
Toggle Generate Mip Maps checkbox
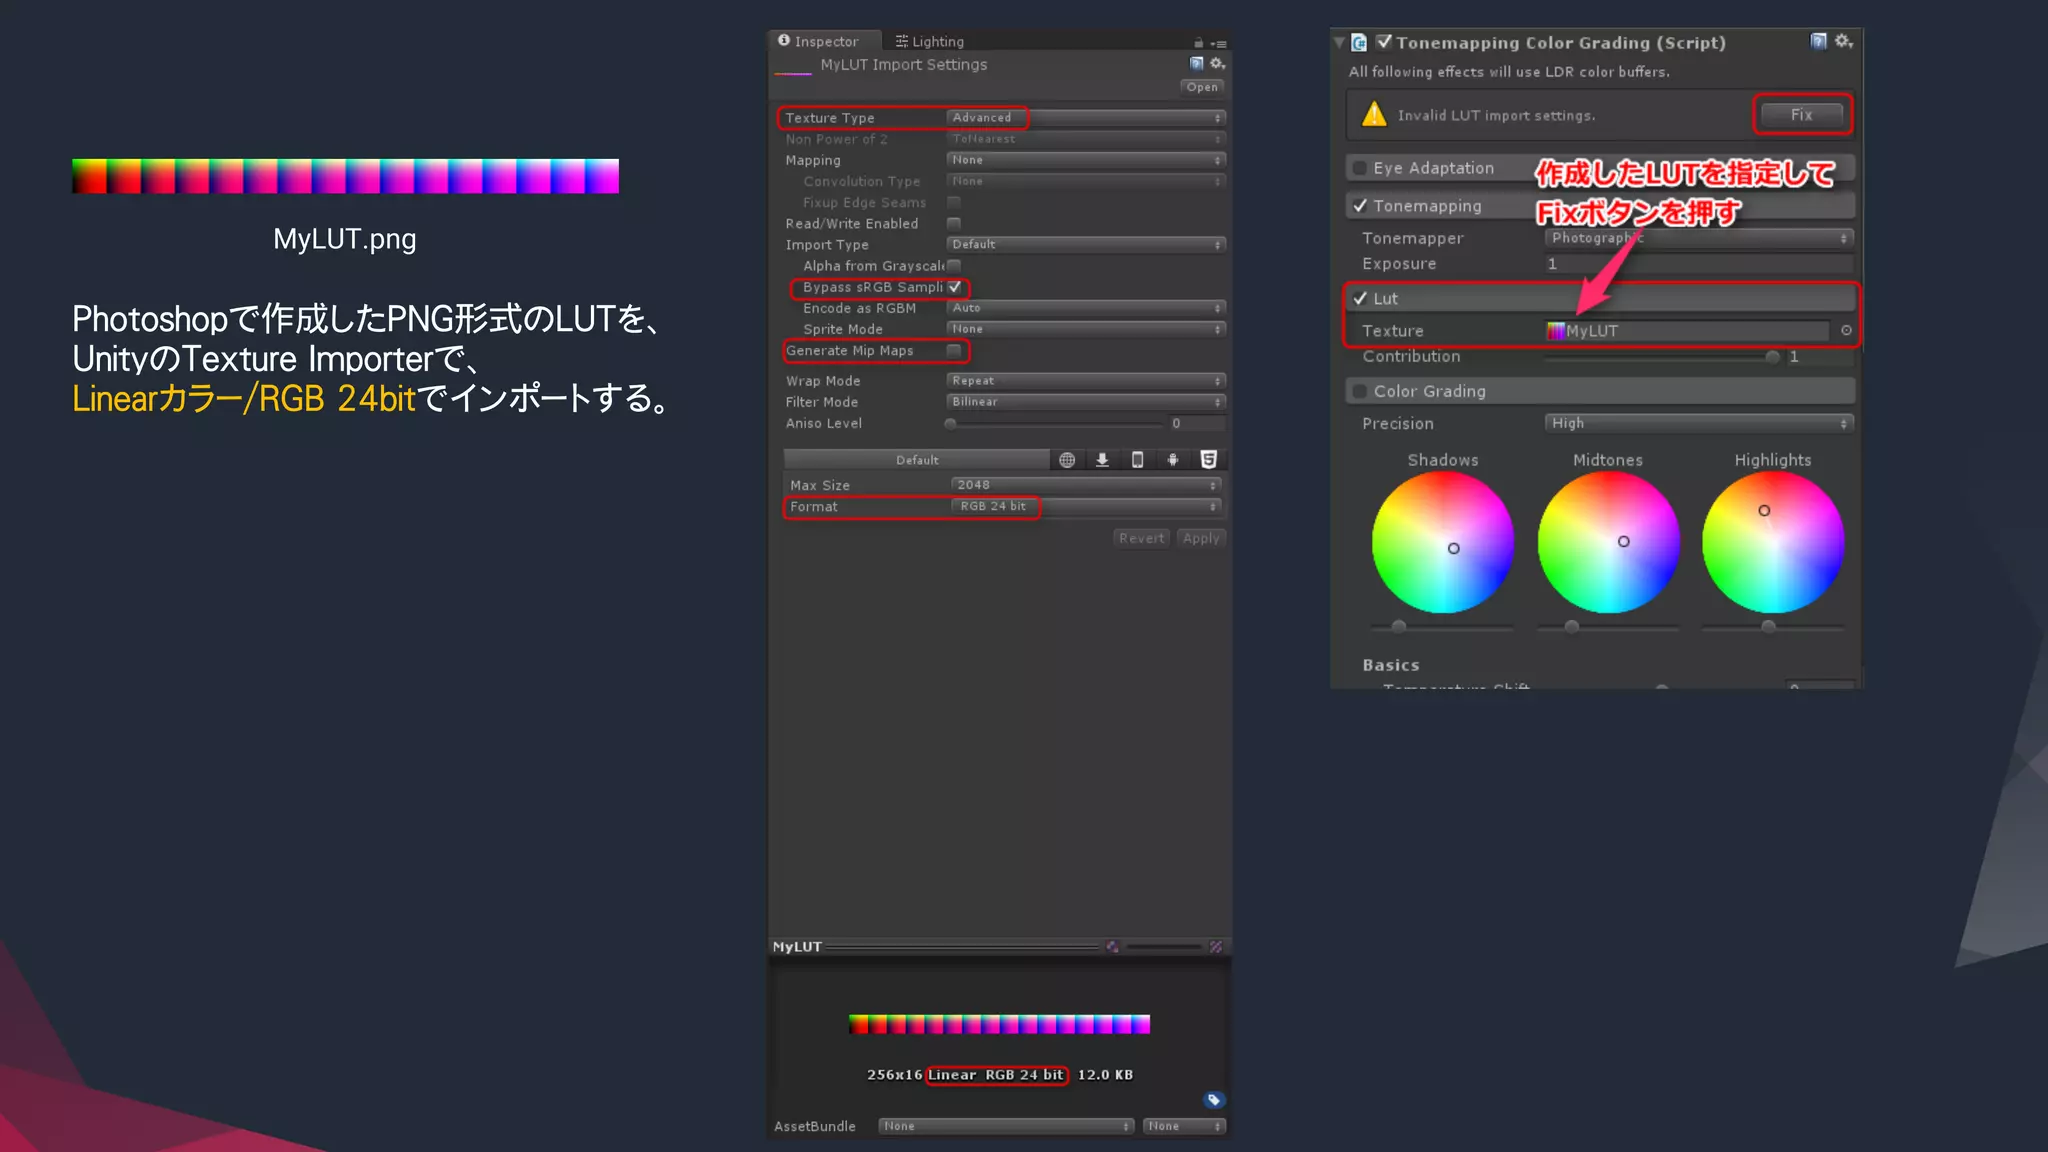[954, 351]
